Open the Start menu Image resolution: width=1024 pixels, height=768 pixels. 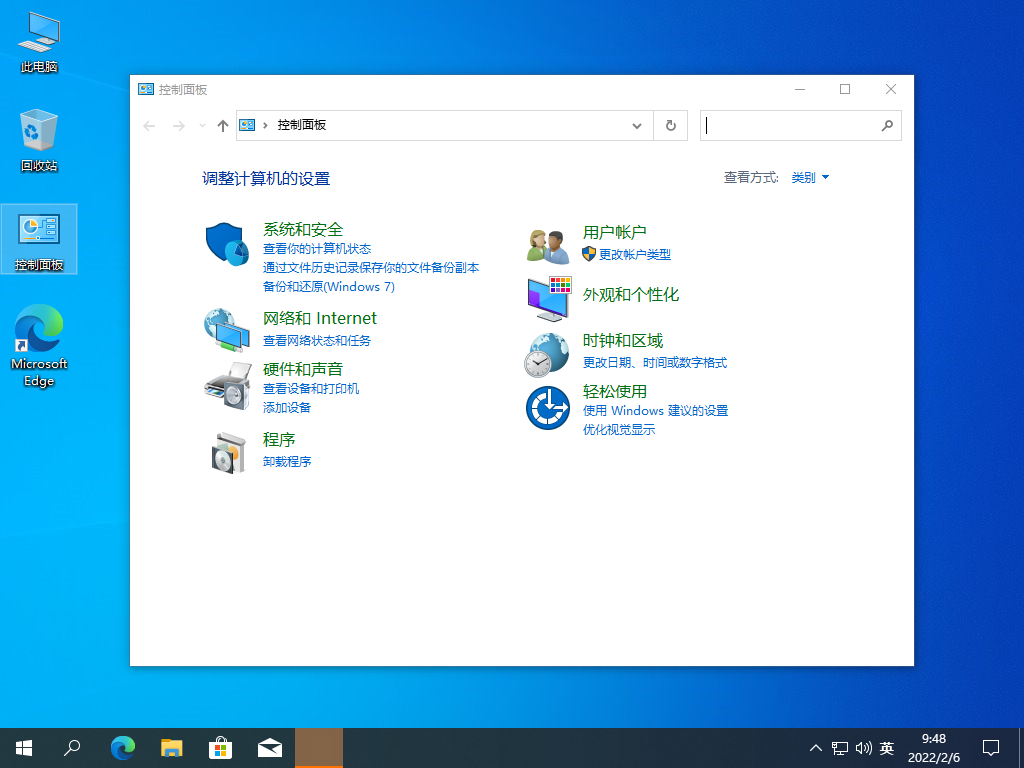pyautogui.click(x=23, y=747)
